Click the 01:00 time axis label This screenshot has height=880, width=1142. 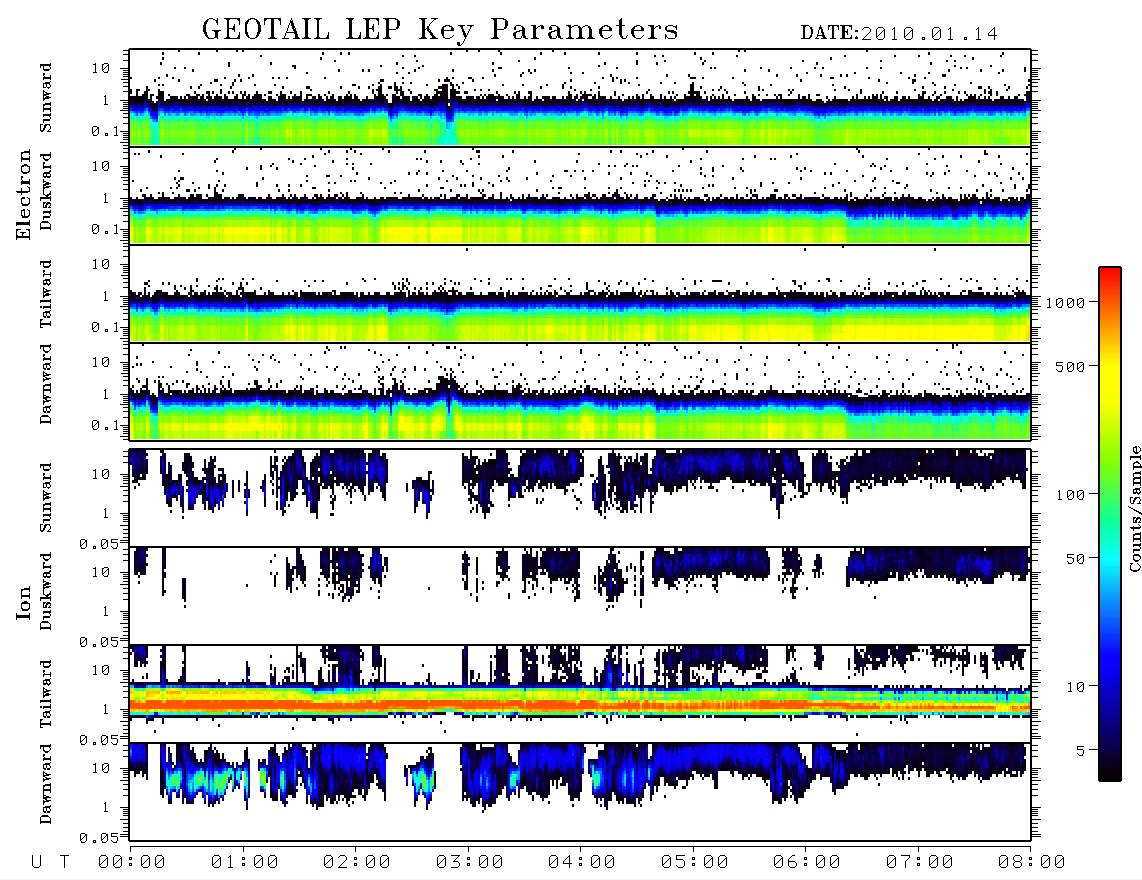click(x=245, y=862)
